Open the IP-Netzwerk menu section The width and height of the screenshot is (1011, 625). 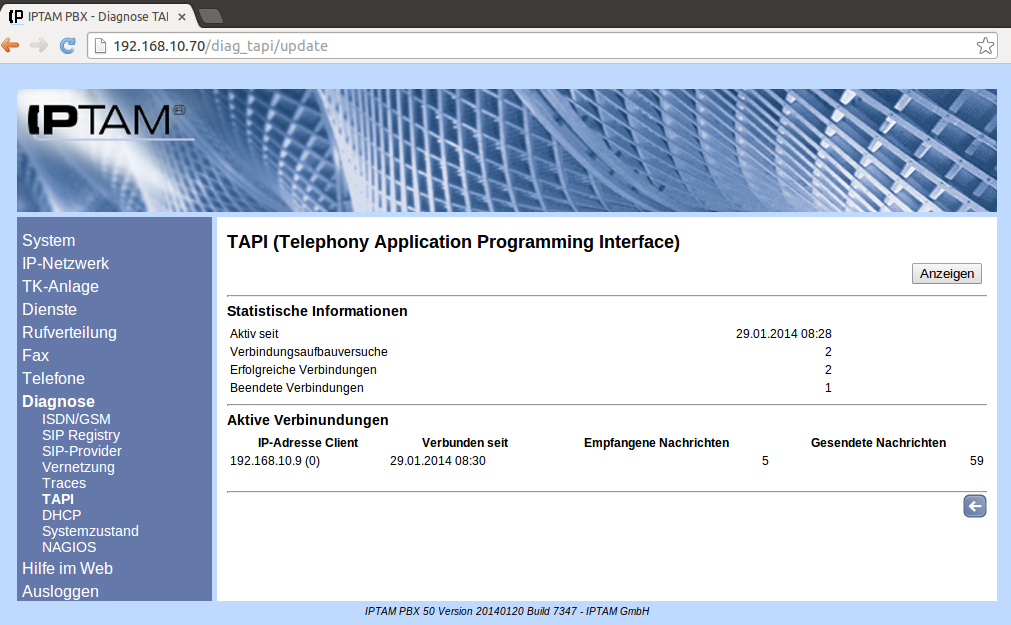coord(65,264)
